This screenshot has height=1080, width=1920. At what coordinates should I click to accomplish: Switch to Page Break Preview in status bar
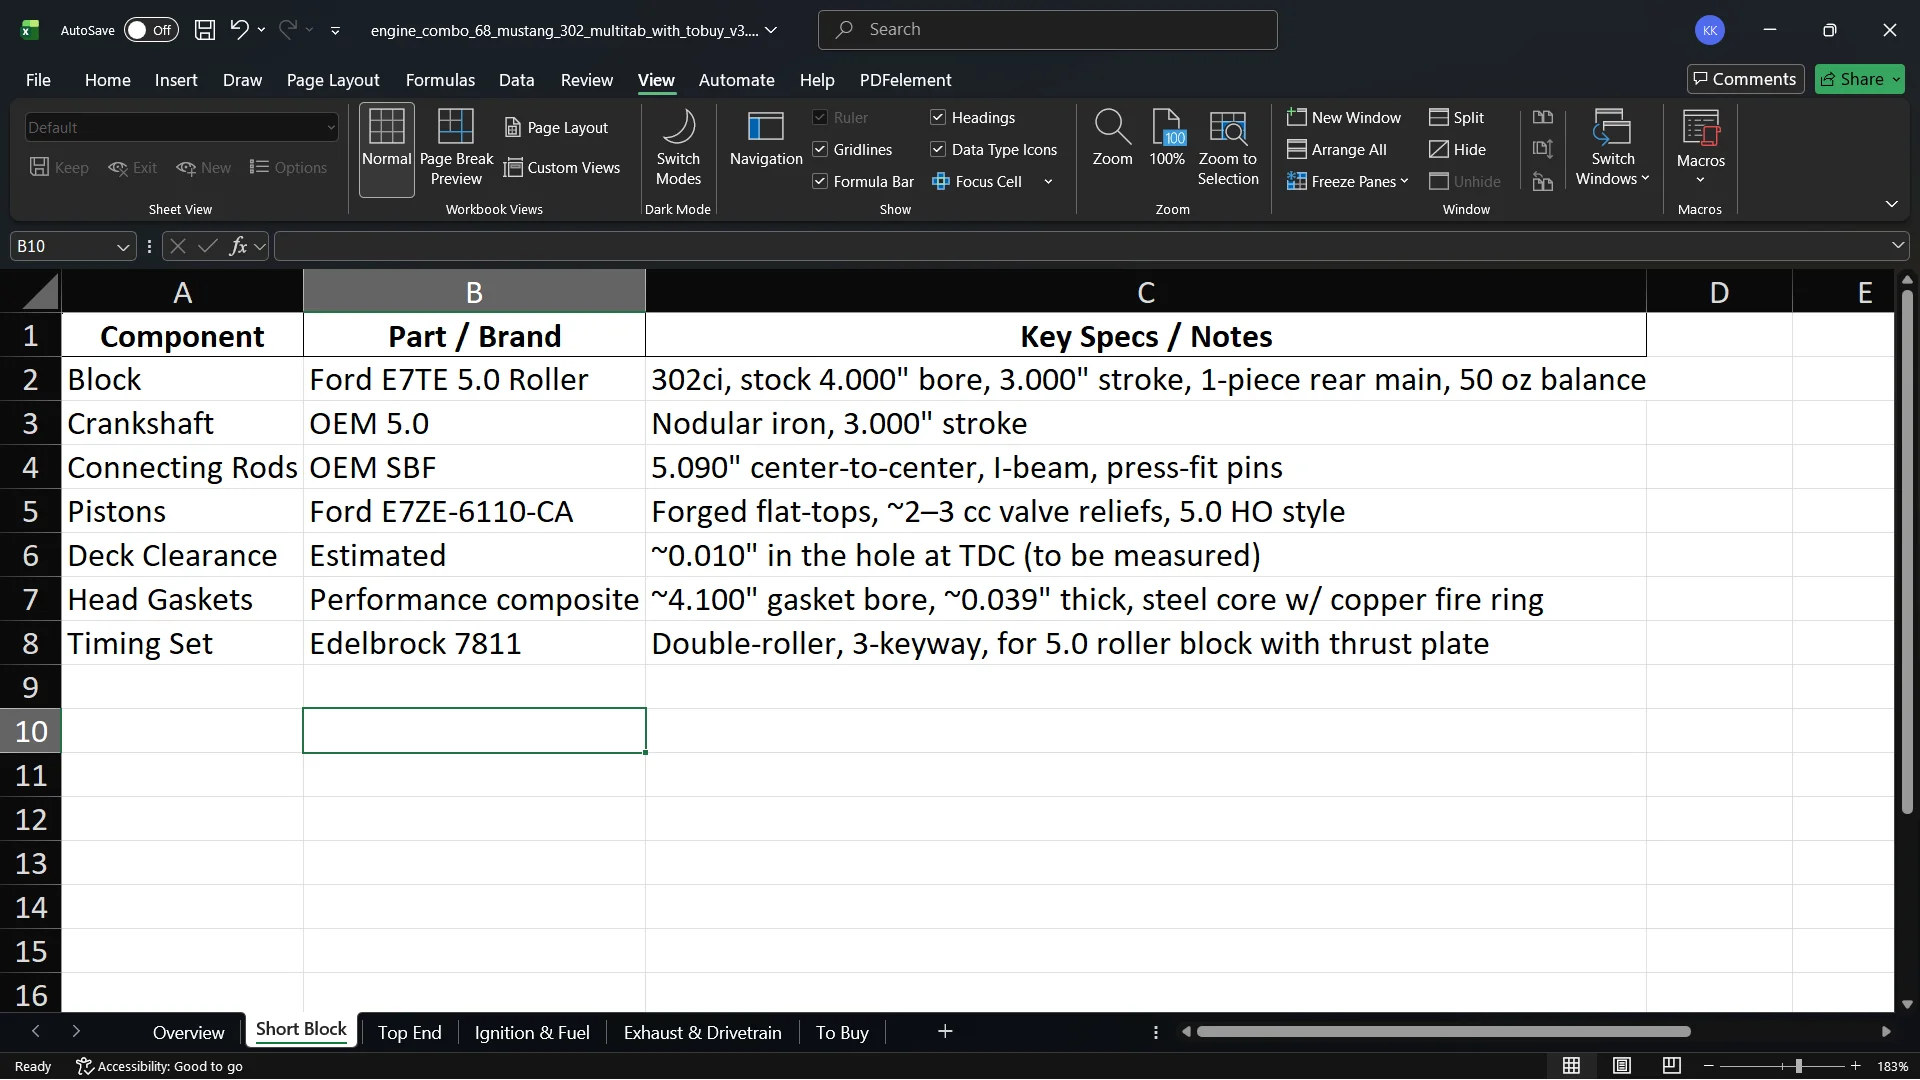point(1671,1066)
